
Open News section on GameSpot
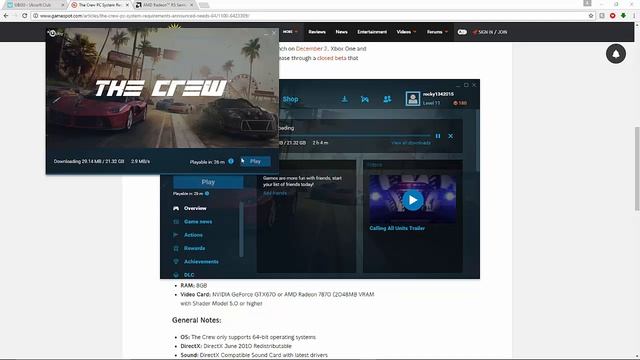[341, 32]
